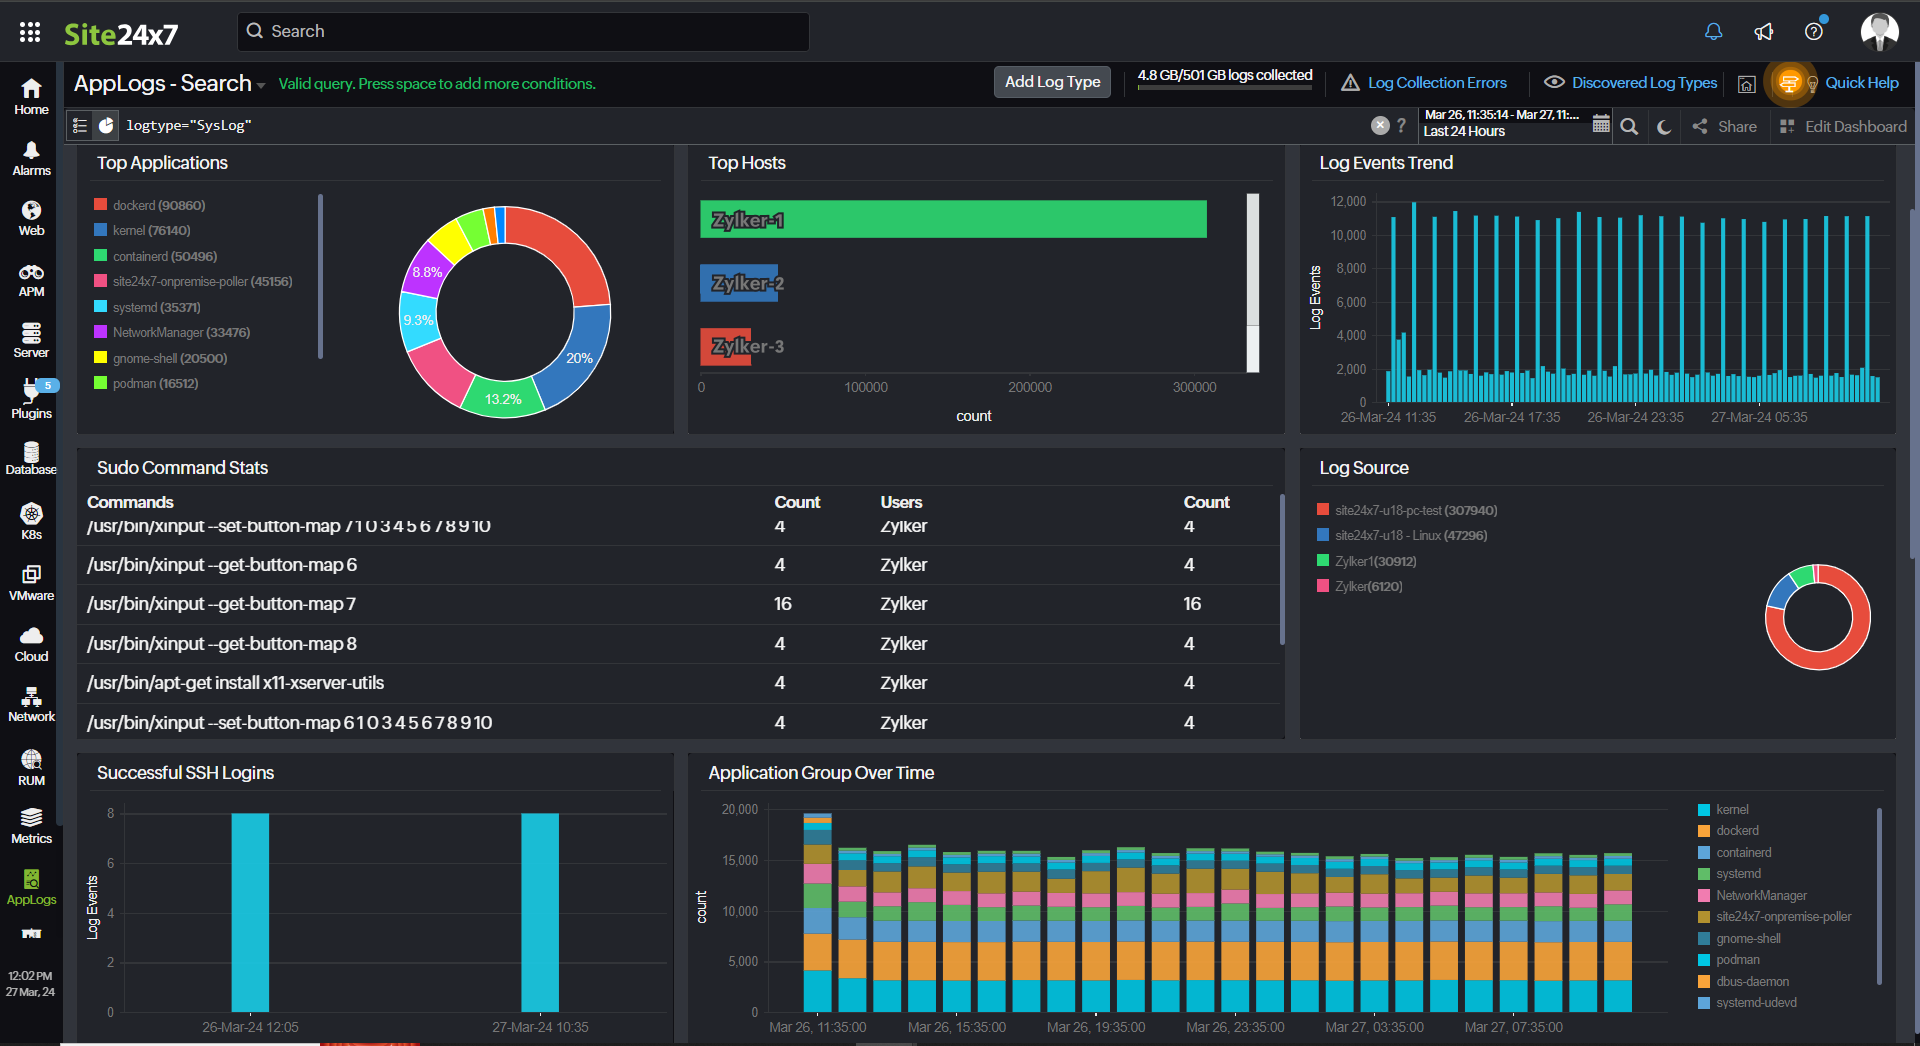Expand the AppLogs - Search dashboard dropdown
Screen dimensions: 1920x1046
tap(259, 85)
